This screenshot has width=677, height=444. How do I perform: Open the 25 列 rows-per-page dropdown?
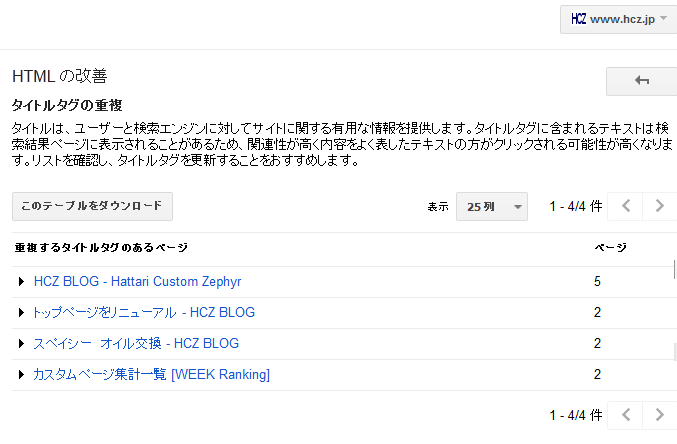coord(492,206)
